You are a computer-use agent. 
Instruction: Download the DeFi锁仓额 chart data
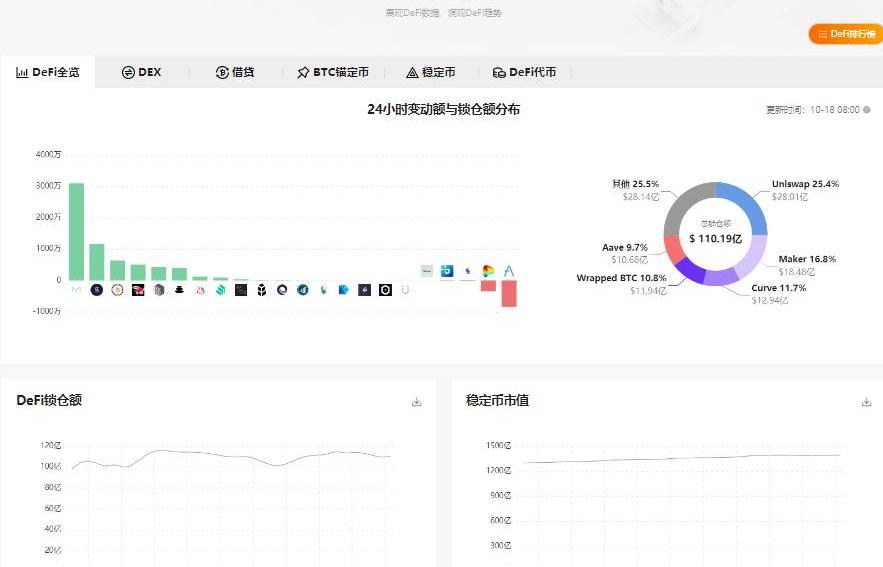(417, 402)
